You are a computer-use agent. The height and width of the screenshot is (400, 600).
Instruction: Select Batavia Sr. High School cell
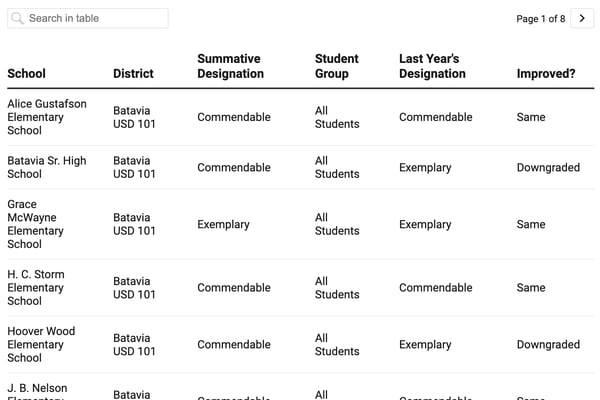click(x=47, y=167)
